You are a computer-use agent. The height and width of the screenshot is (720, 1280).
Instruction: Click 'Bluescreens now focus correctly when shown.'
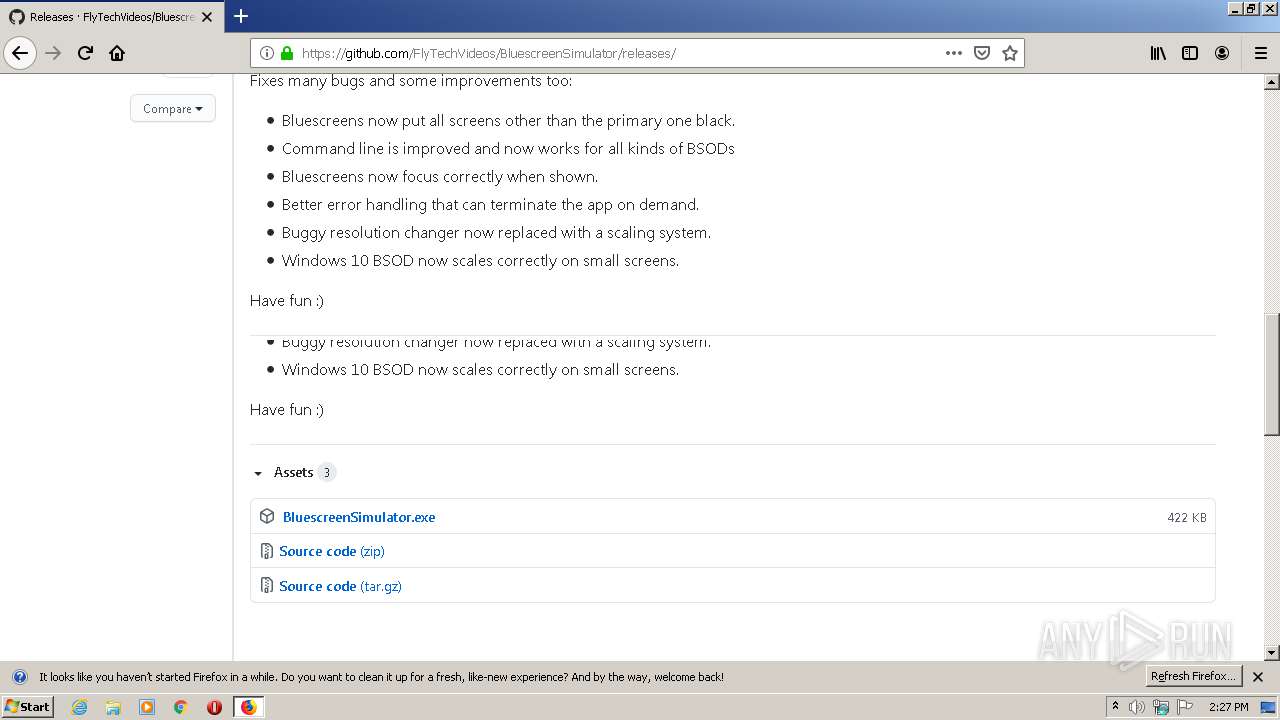click(x=440, y=176)
